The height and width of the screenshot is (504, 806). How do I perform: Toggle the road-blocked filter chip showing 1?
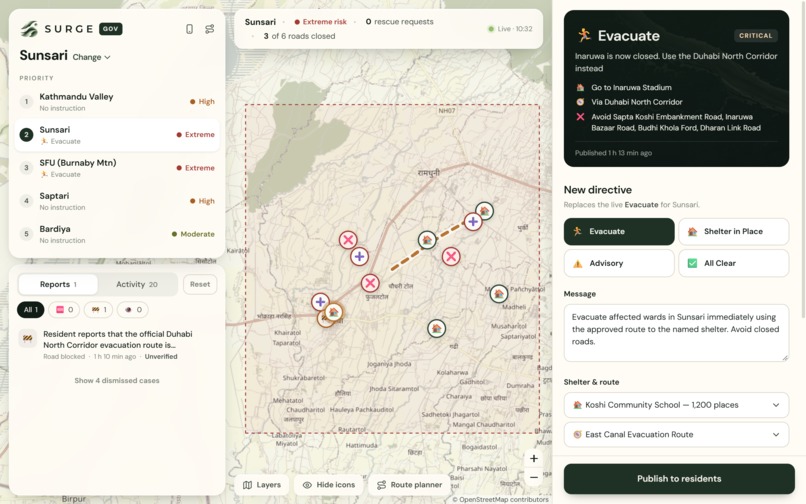tap(98, 310)
